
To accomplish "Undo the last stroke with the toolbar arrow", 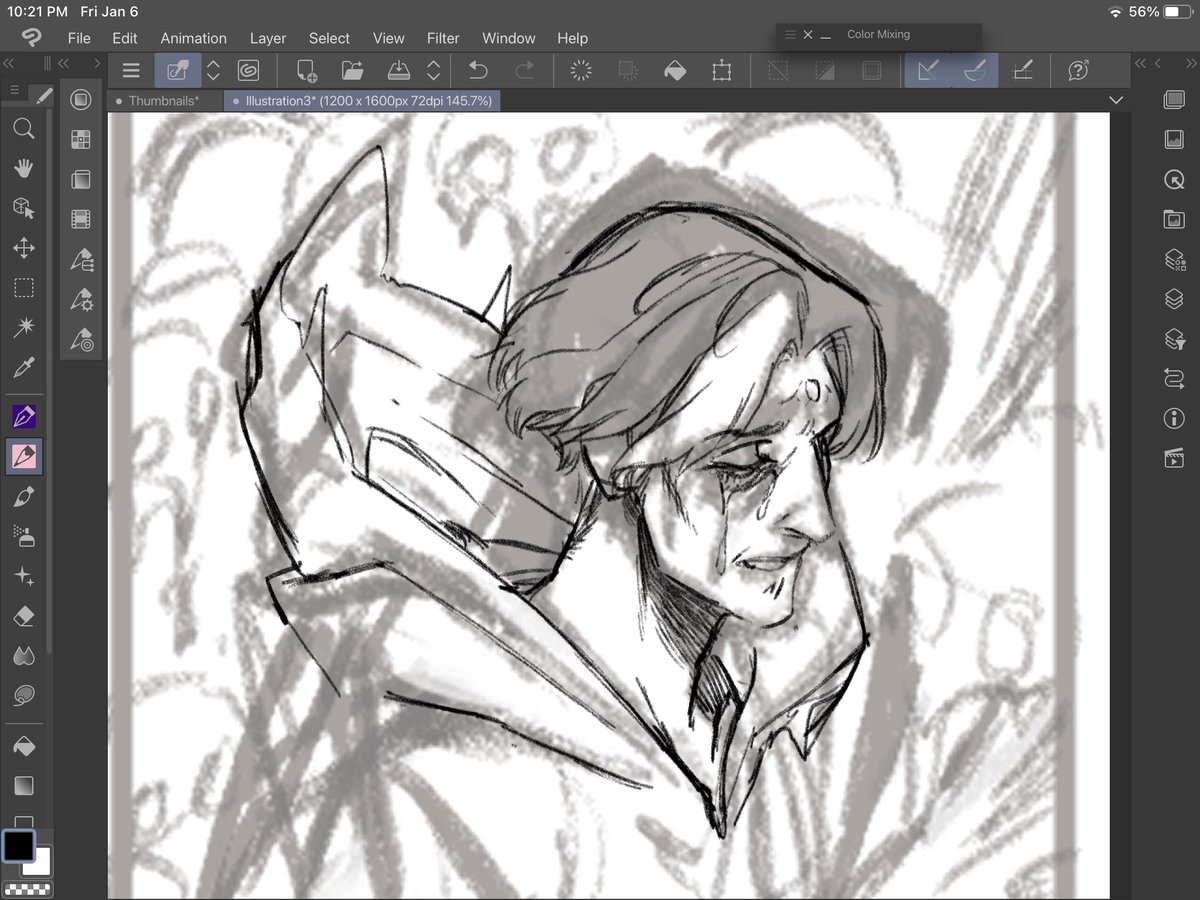I will click(478, 70).
